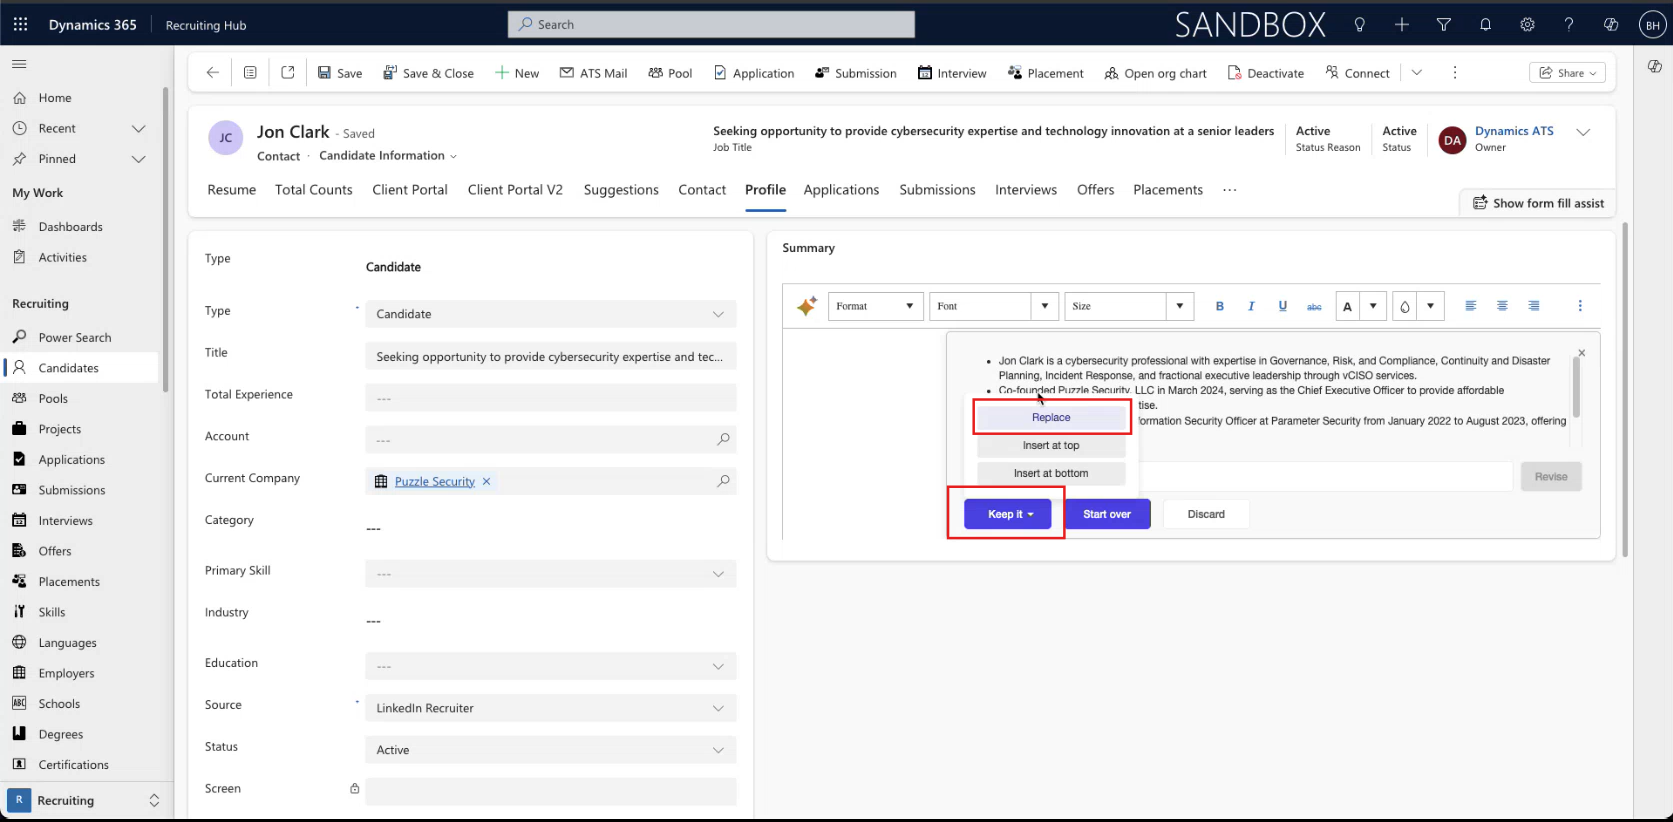Click the Start over button

pyautogui.click(x=1107, y=514)
